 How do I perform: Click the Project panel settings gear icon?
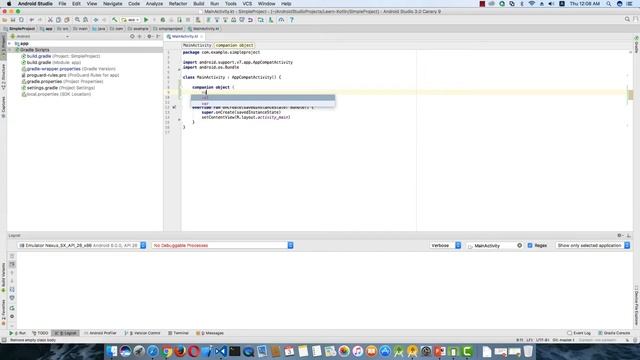pyautogui.click(x=149, y=36)
